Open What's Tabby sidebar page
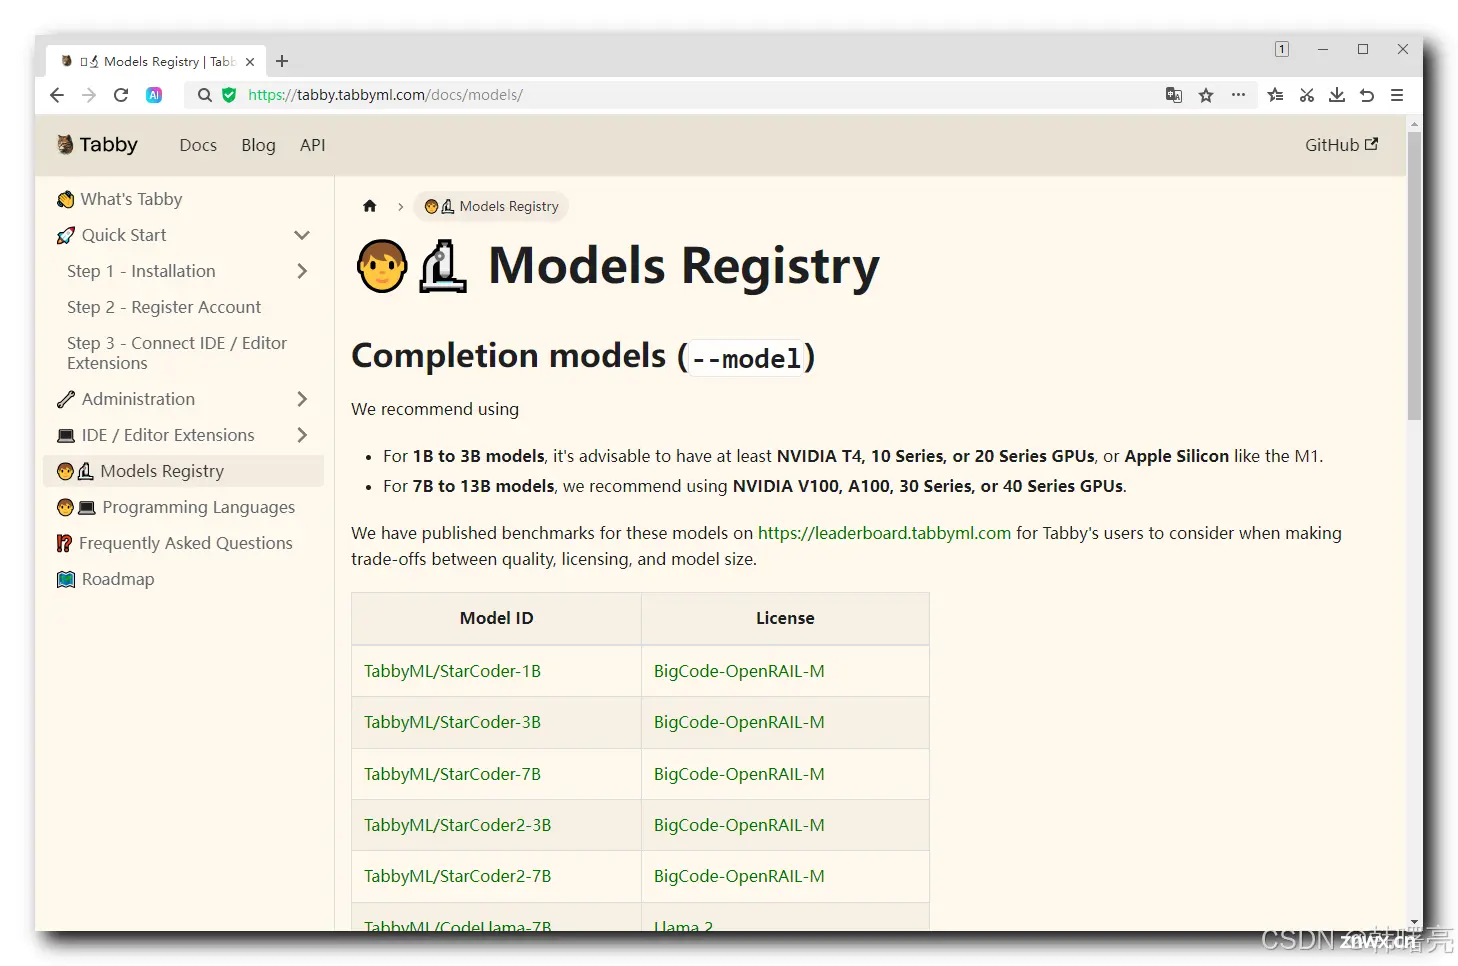This screenshot has width=1458, height=966. [x=120, y=199]
